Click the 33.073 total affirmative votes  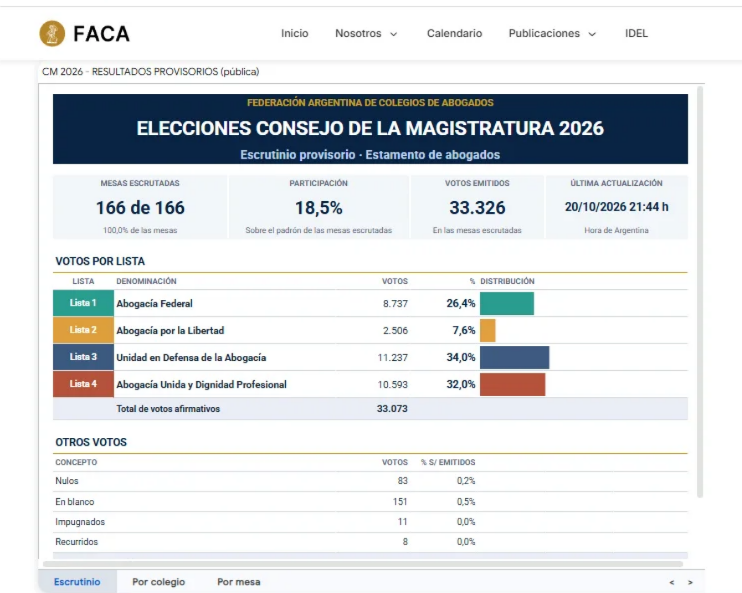[x=392, y=408]
